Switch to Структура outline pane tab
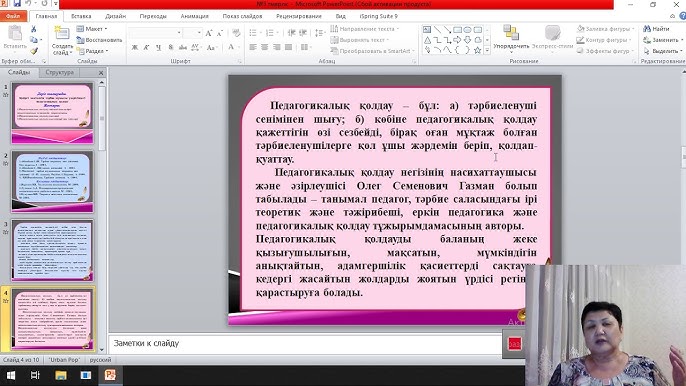Viewport: 686px width, 386px height. point(60,72)
